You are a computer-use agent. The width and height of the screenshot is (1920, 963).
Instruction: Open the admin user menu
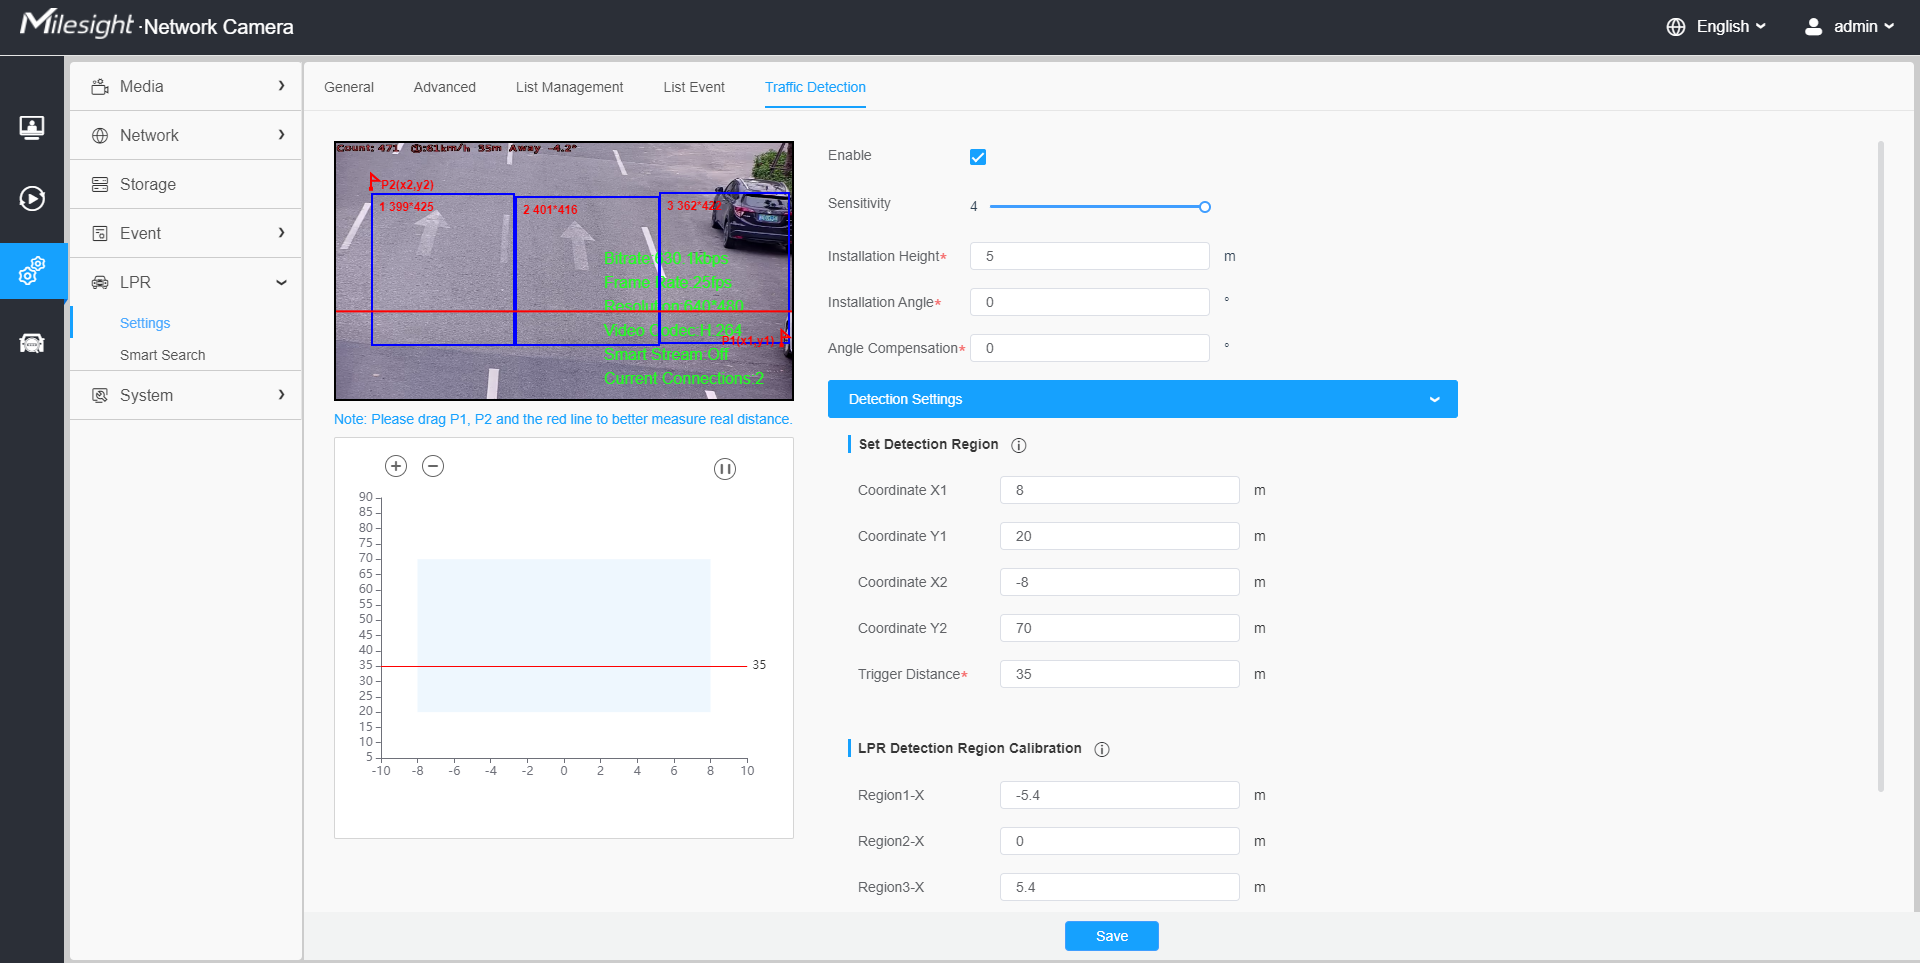tap(1849, 27)
